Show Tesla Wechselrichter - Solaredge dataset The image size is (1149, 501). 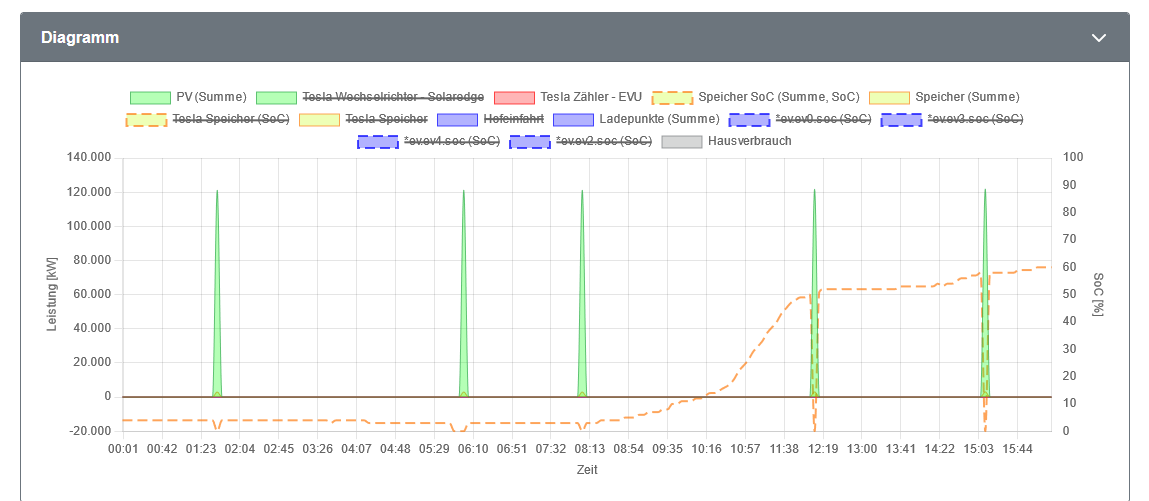[x=394, y=97]
